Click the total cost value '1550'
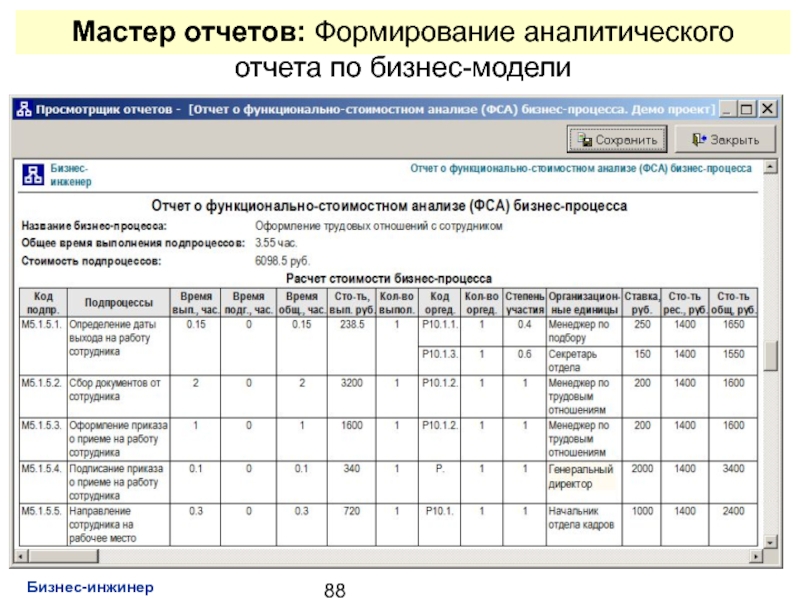This screenshot has width=800, height=600. pos(733,354)
